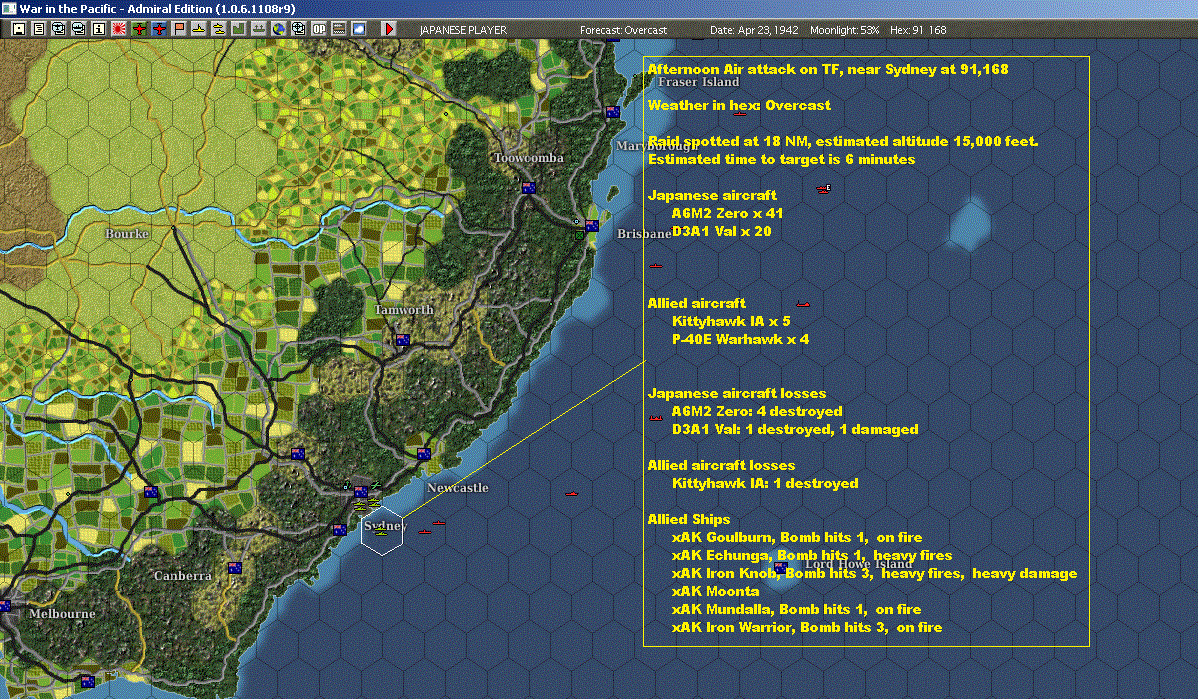Click the Toowoomba city label
The height and width of the screenshot is (699, 1198).
click(529, 157)
